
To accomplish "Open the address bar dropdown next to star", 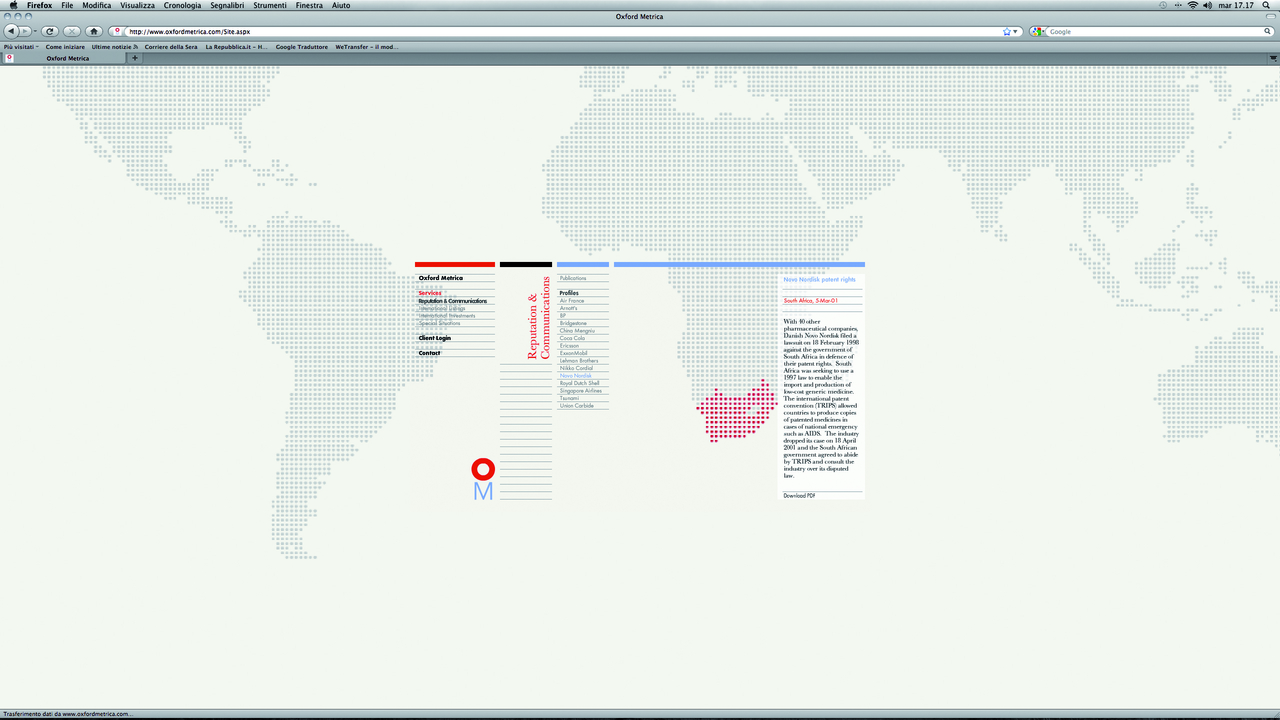I will [1016, 31].
